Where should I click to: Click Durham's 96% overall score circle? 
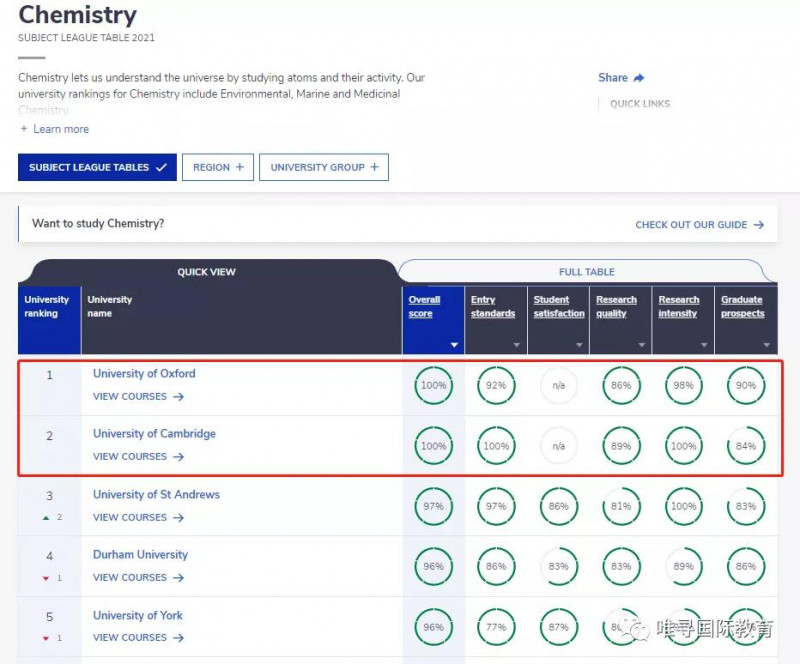pyautogui.click(x=433, y=567)
